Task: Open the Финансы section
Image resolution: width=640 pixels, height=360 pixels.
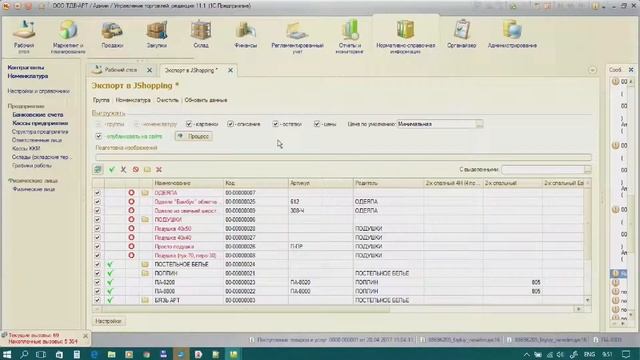Action: [x=245, y=35]
